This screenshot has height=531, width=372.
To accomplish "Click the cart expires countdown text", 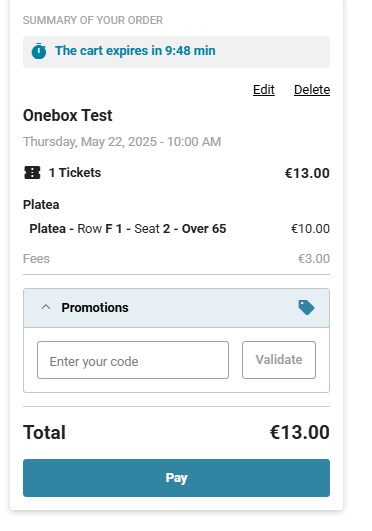I will [x=135, y=51].
